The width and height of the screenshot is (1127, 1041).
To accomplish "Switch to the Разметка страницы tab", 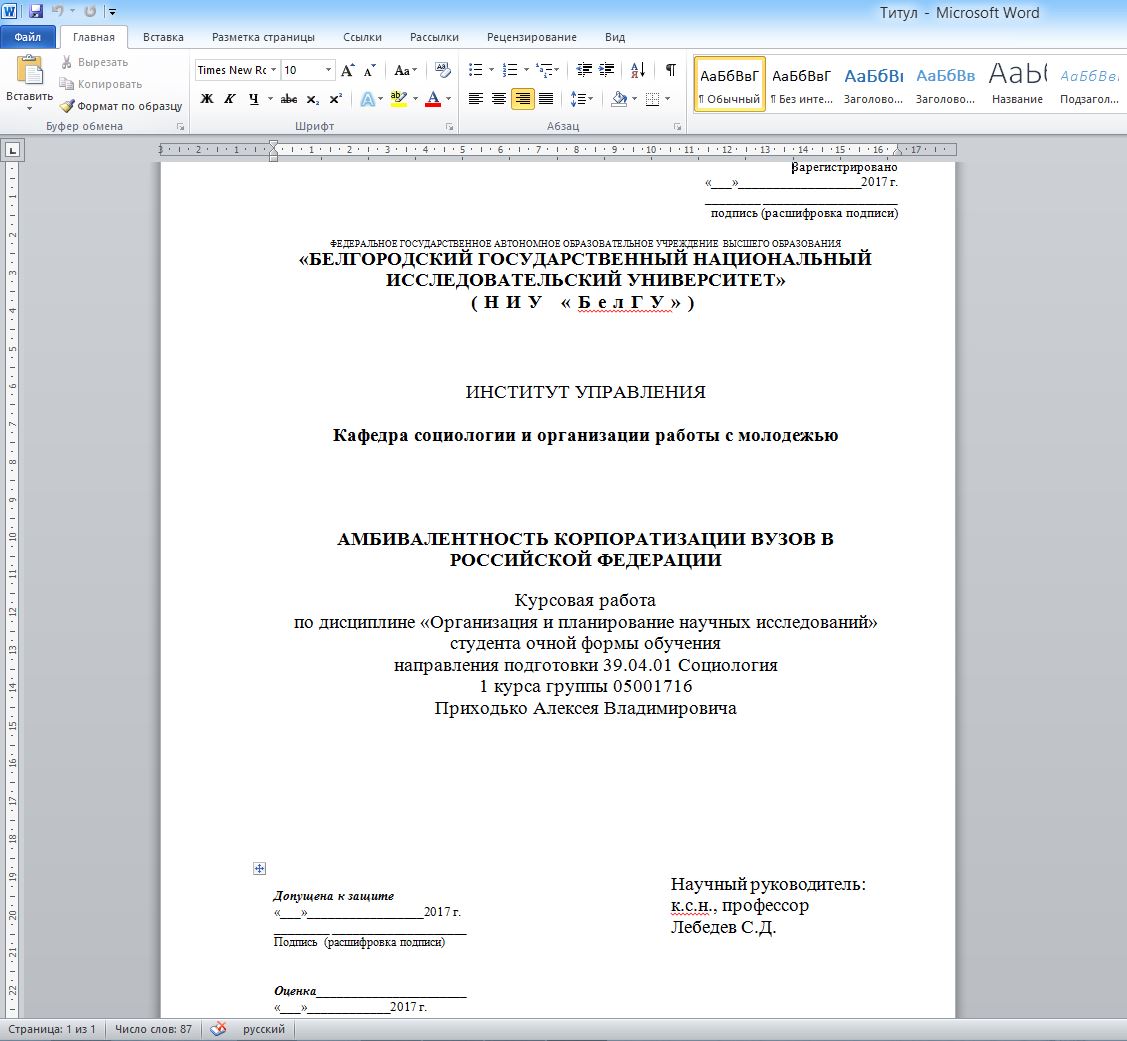I will click(x=263, y=37).
